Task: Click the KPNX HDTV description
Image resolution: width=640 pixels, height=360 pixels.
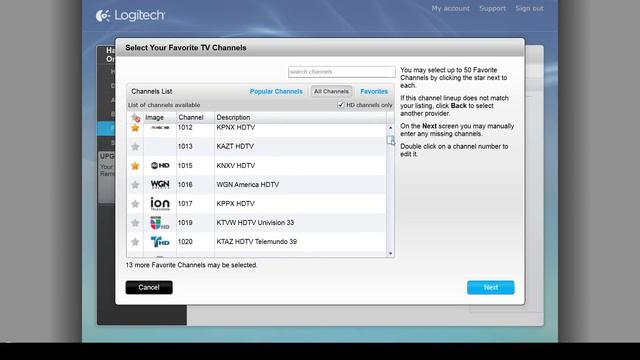Action: pos(236,128)
